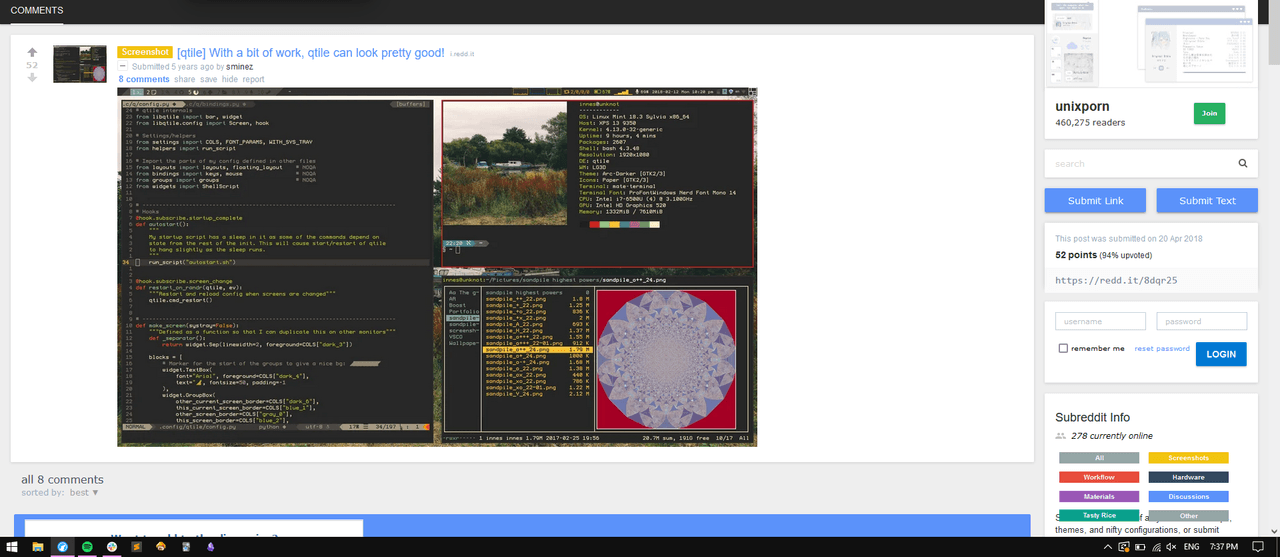Select the yellow Screenshots flair swatch
The image size is (1280, 557).
(x=1188, y=458)
